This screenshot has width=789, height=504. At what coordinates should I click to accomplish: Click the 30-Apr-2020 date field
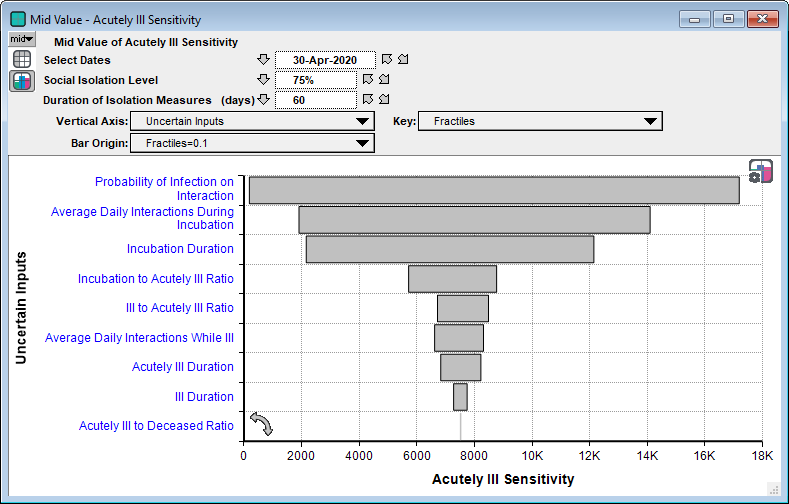tap(325, 60)
